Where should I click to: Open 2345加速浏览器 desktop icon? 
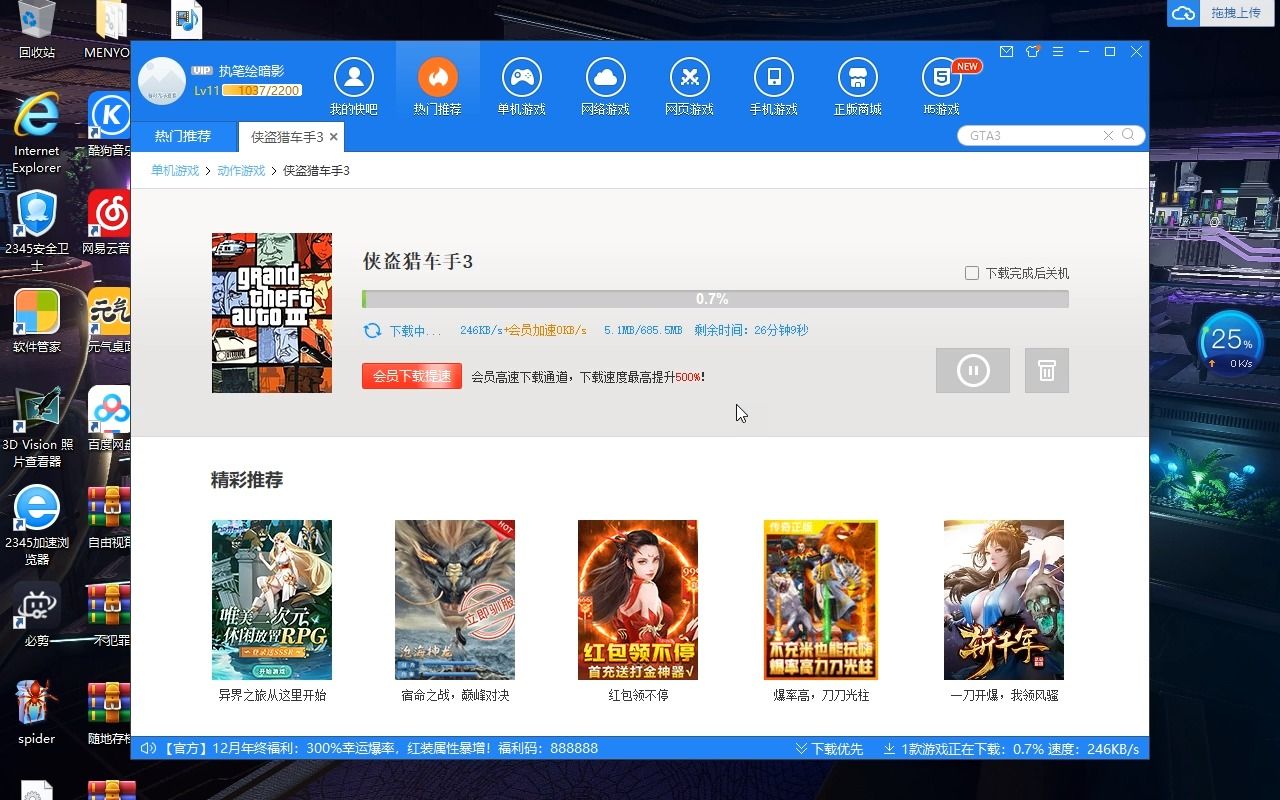point(37,525)
